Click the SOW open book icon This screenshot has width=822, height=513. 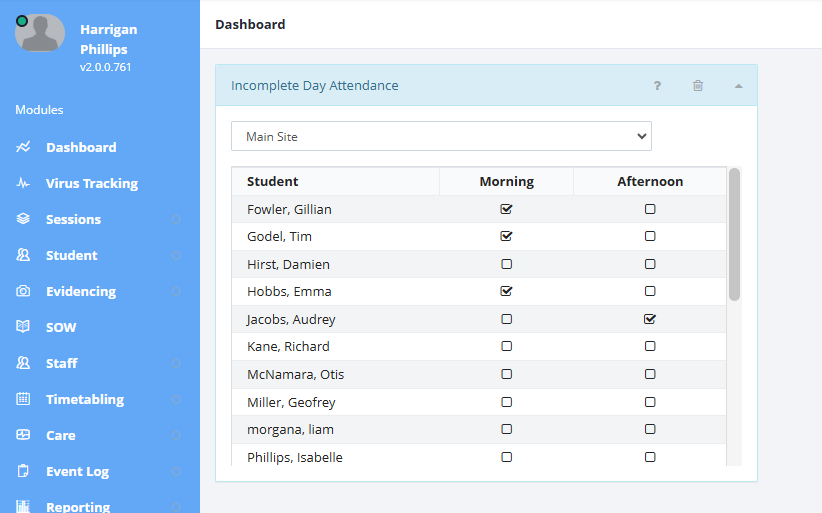point(23,327)
